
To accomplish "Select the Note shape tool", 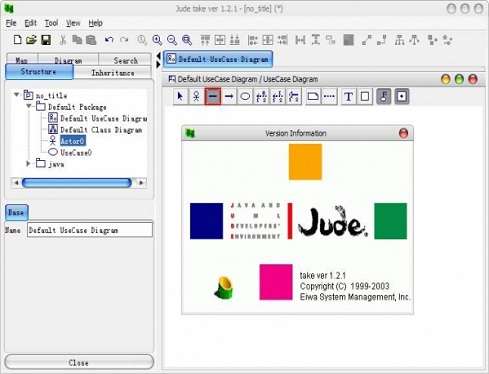I will pos(313,97).
